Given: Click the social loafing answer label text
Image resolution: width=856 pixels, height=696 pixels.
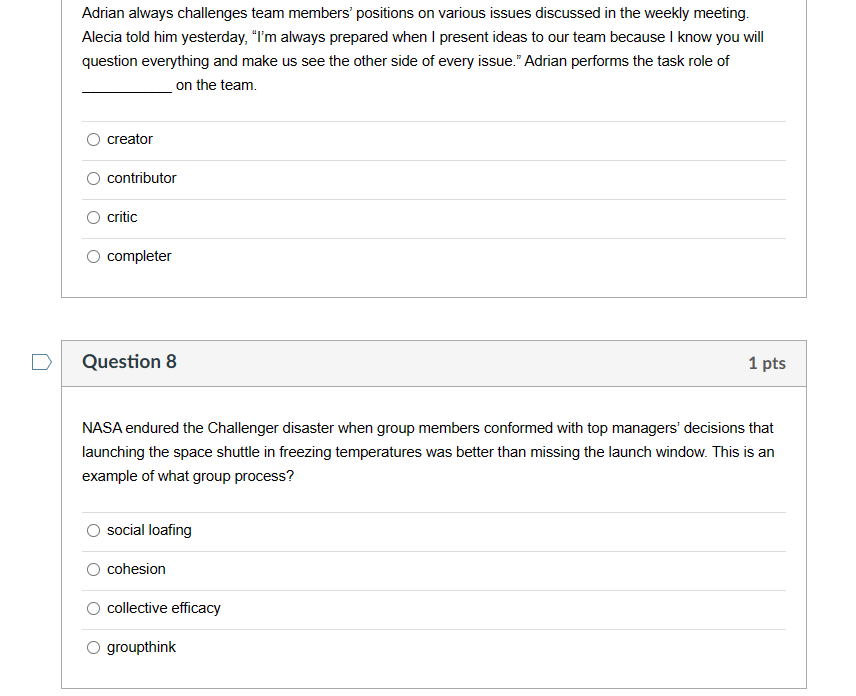Looking at the screenshot, I should (150, 530).
